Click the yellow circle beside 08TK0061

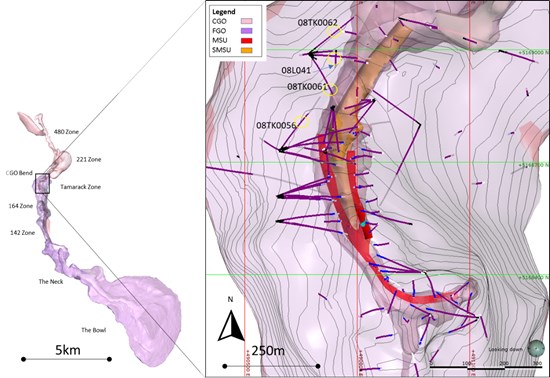(330, 90)
